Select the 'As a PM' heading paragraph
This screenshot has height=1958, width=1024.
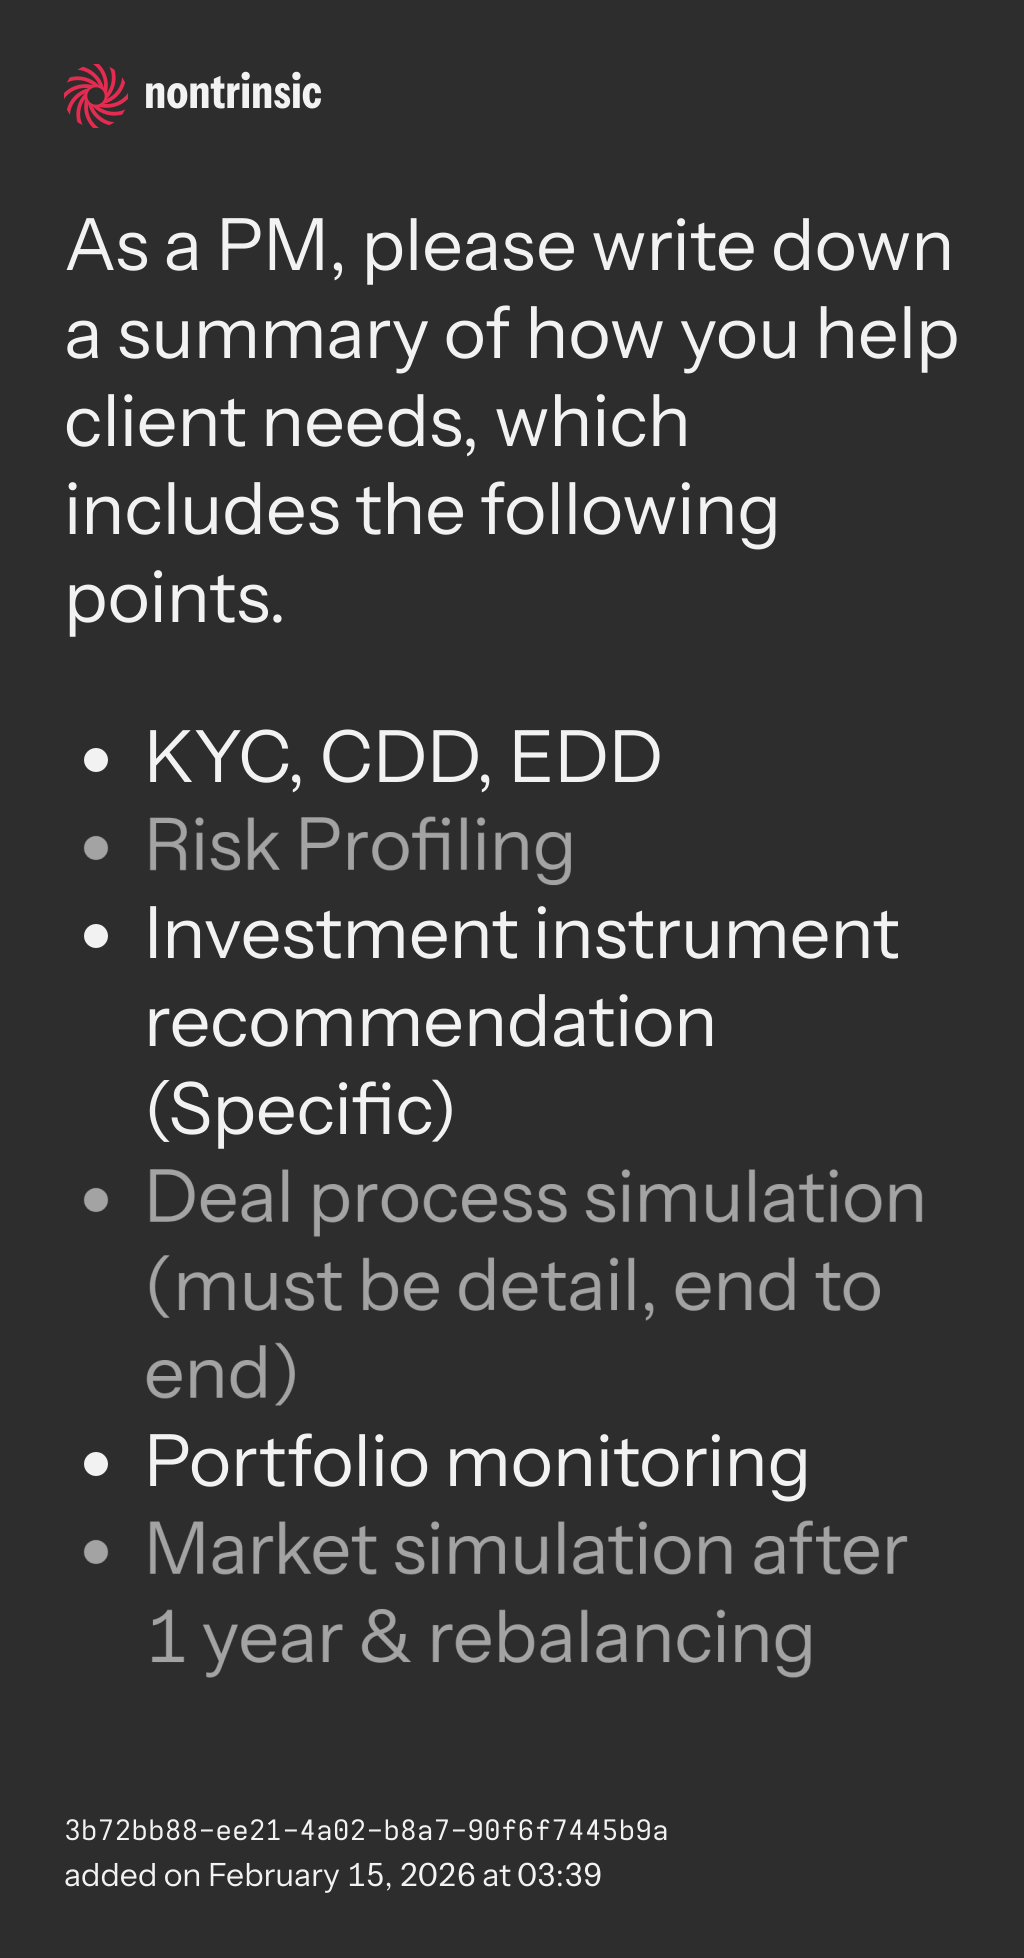pos(510,421)
